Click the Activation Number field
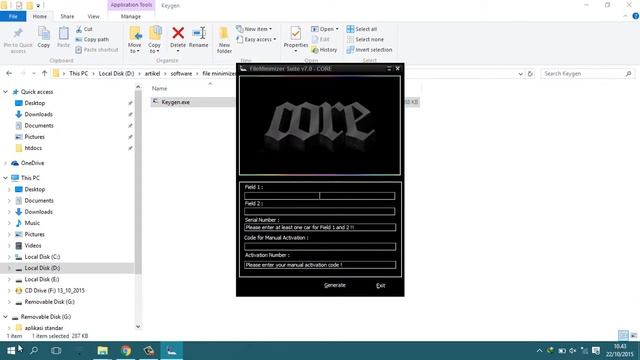Image resolution: width=640 pixels, height=360 pixels. [x=320, y=265]
